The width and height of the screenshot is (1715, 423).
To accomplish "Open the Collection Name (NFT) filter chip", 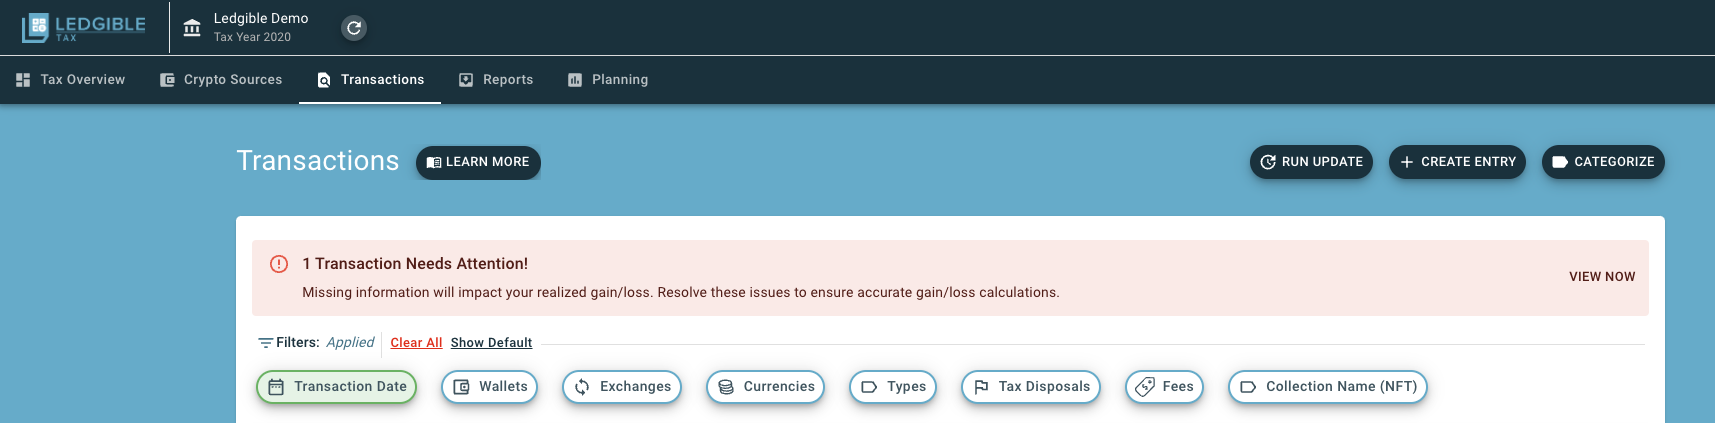I will point(1328,387).
